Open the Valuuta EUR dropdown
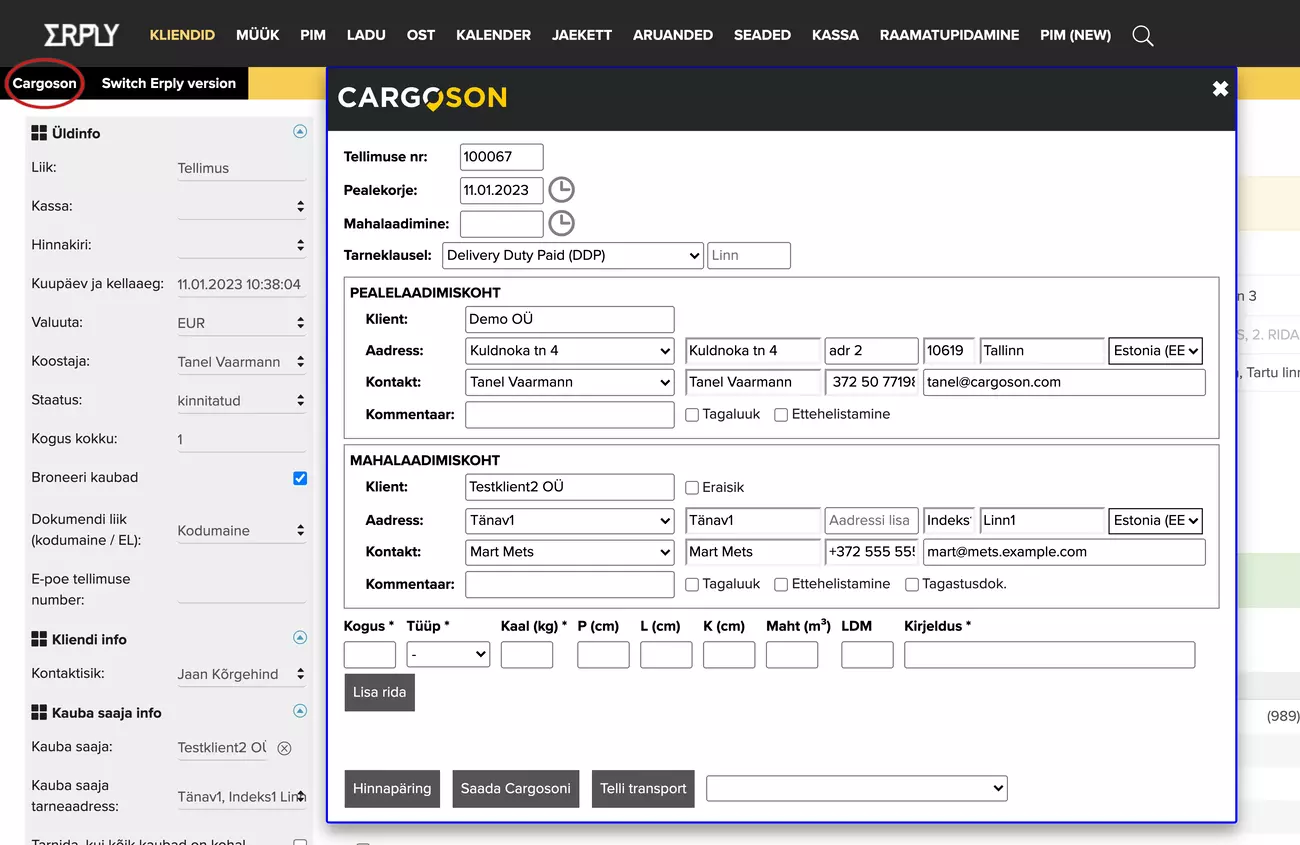This screenshot has width=1300, height=845. point(242,323)
